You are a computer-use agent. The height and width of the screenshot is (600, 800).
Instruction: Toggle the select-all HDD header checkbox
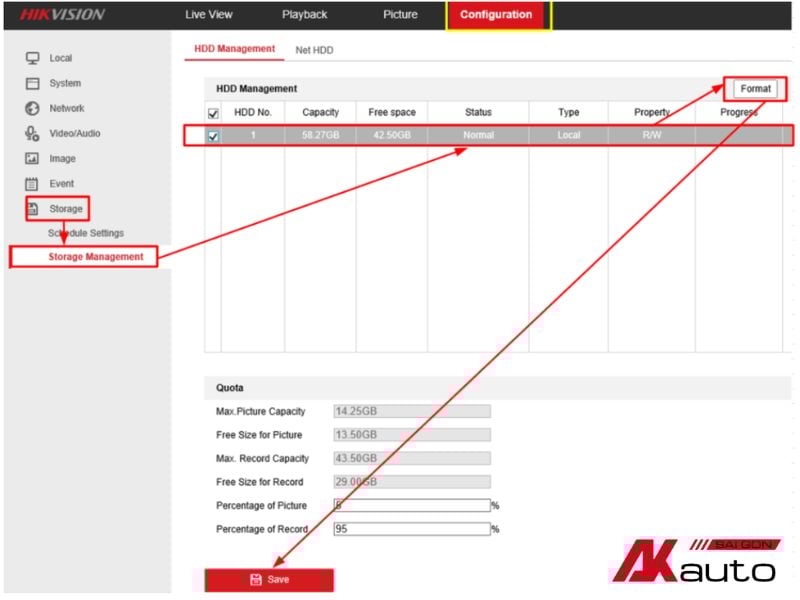(x=212, y=113)
